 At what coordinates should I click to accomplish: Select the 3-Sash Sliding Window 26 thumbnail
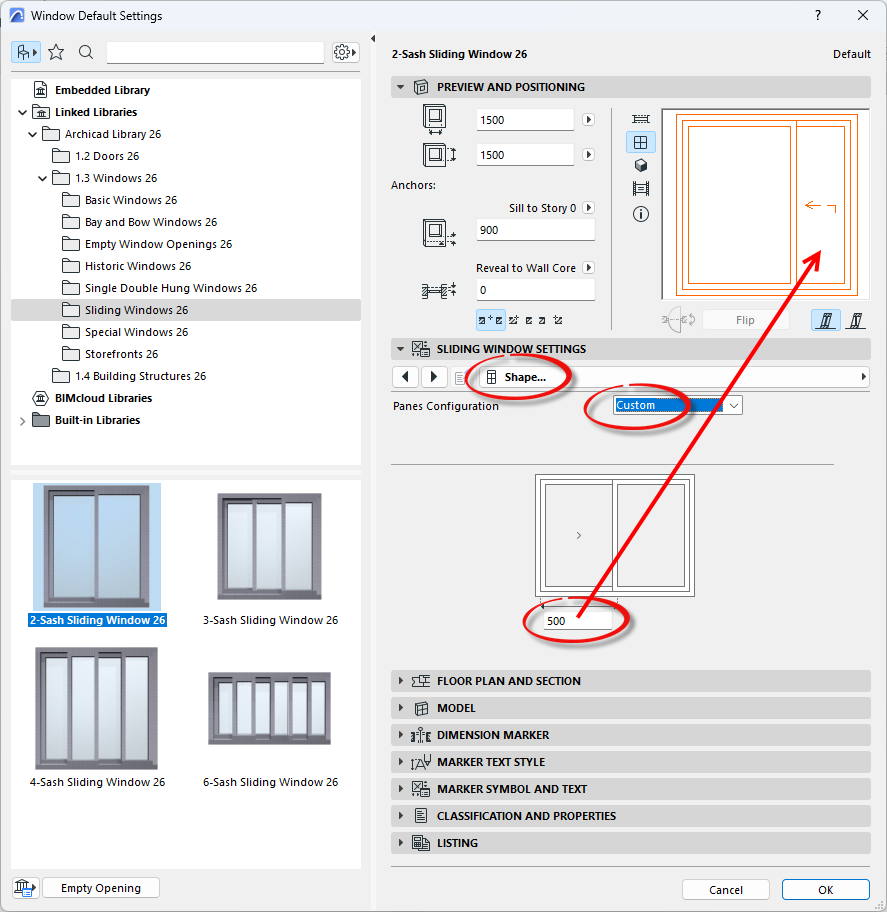tap(269, 547)
